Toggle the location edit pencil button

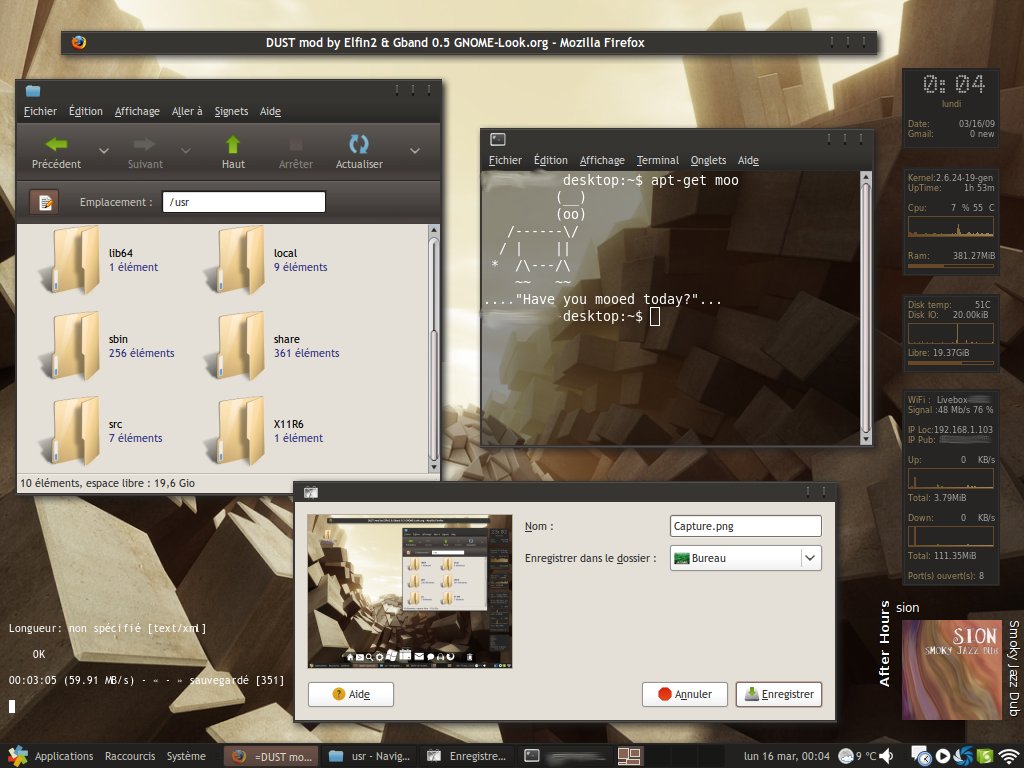tap(44, 202)
